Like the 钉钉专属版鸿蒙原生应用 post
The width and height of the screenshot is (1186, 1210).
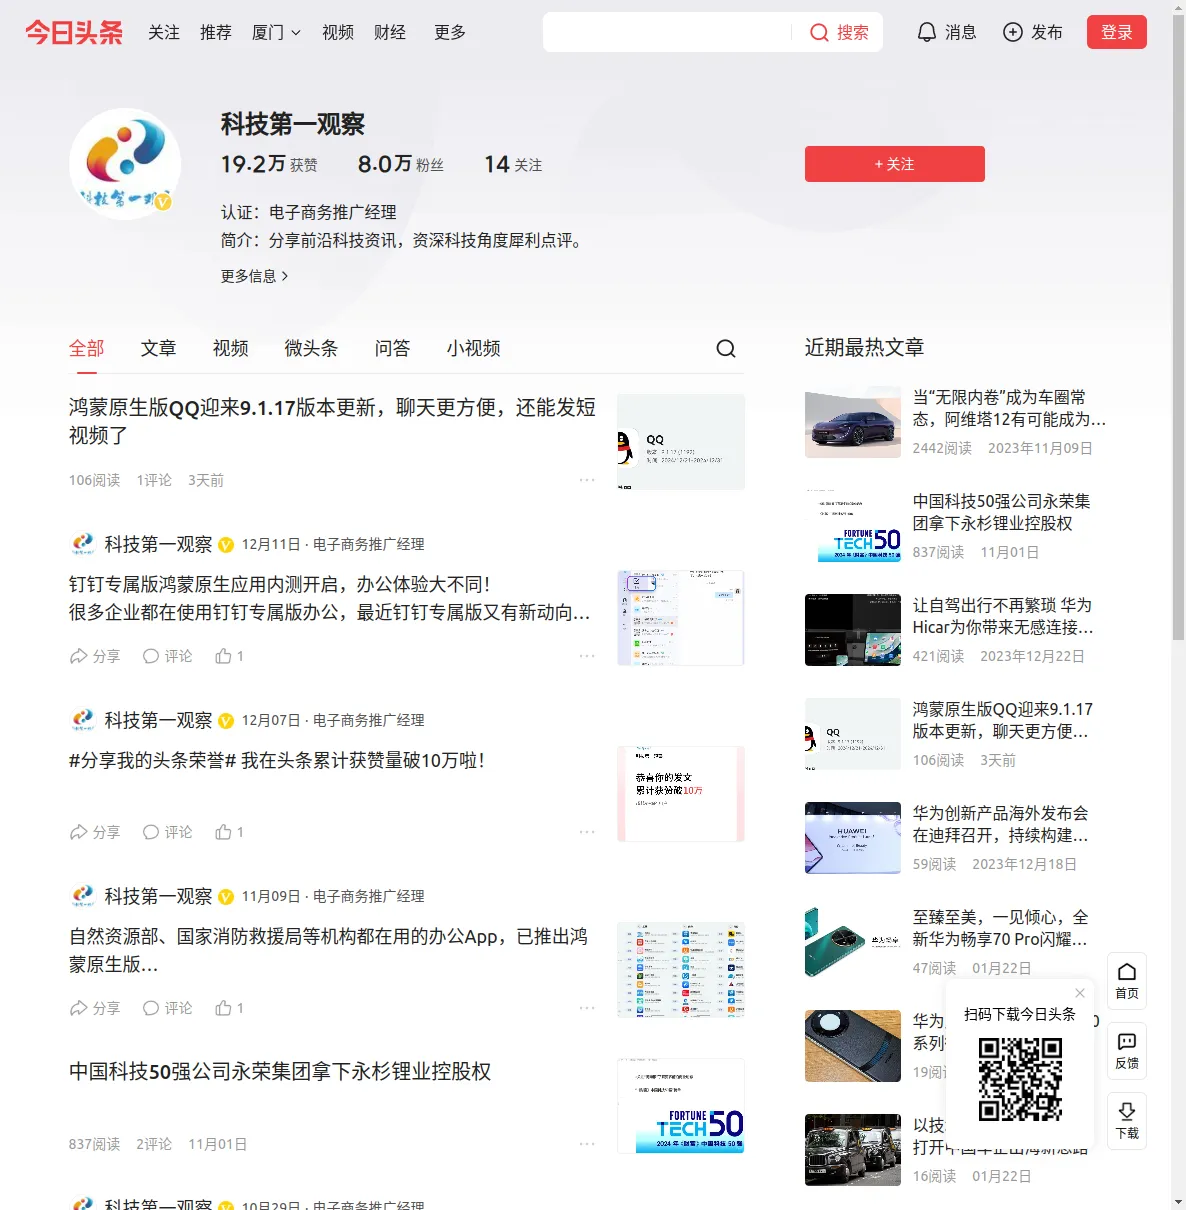tap(230, 656)
